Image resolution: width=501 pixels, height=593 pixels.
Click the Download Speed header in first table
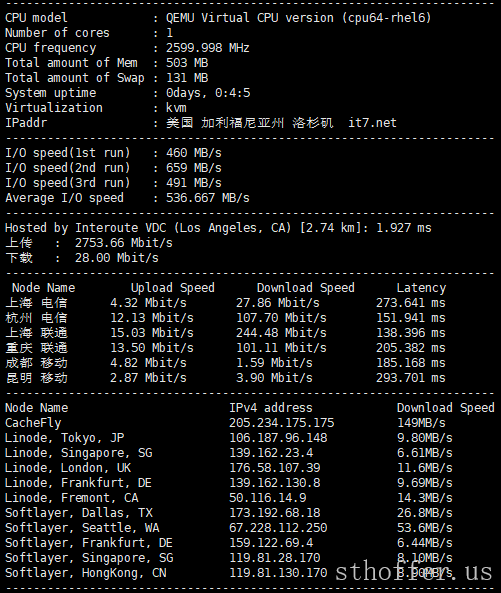pyautogui.click(x=306, y=288)
